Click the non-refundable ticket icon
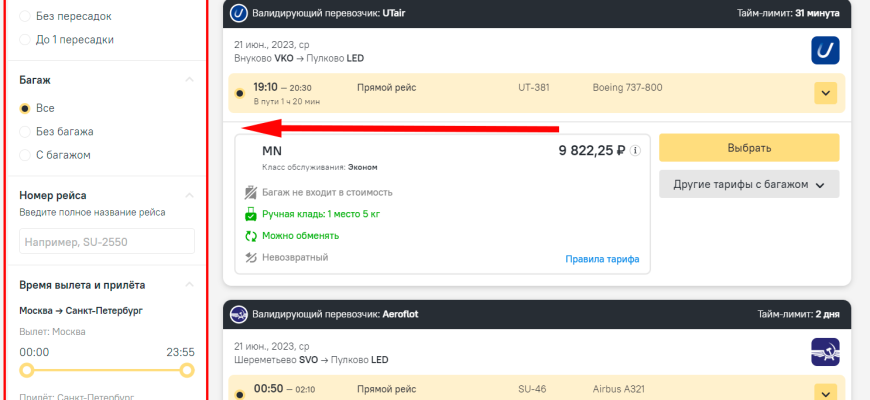870x400 pixels. tap(252, 258)
